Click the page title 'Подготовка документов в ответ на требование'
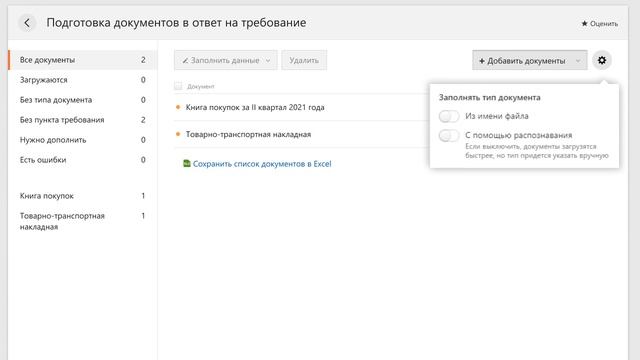Screen dimensions: 640x360 click(x=176, y=23)
